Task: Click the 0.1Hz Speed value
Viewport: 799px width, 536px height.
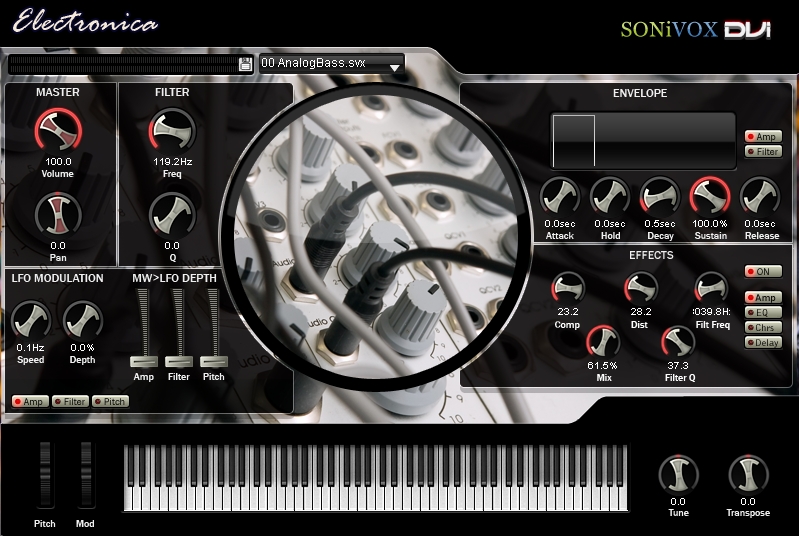Action: [31, 347]
